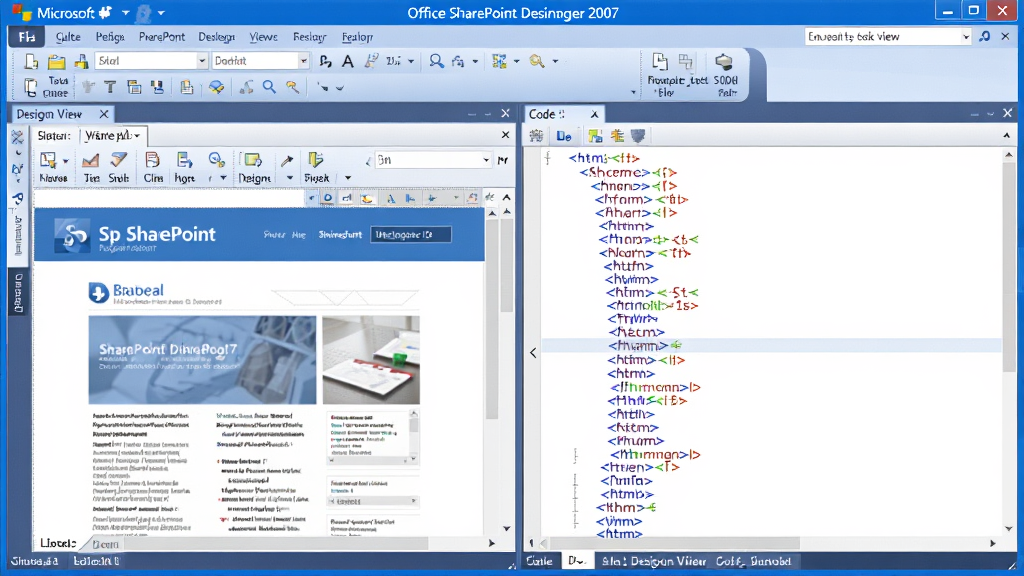
Task: Click the Fiyek green flag icon in ribbon
Action: point(316,160)
